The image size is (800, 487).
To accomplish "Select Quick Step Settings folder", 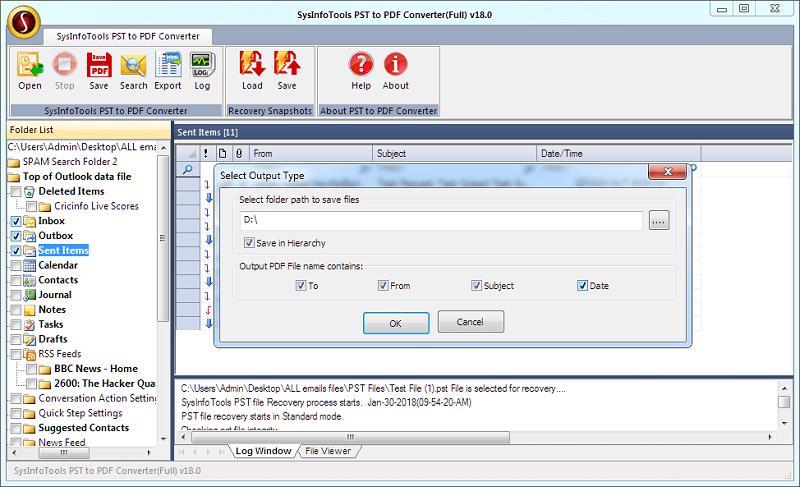I will tap(80, 414).
